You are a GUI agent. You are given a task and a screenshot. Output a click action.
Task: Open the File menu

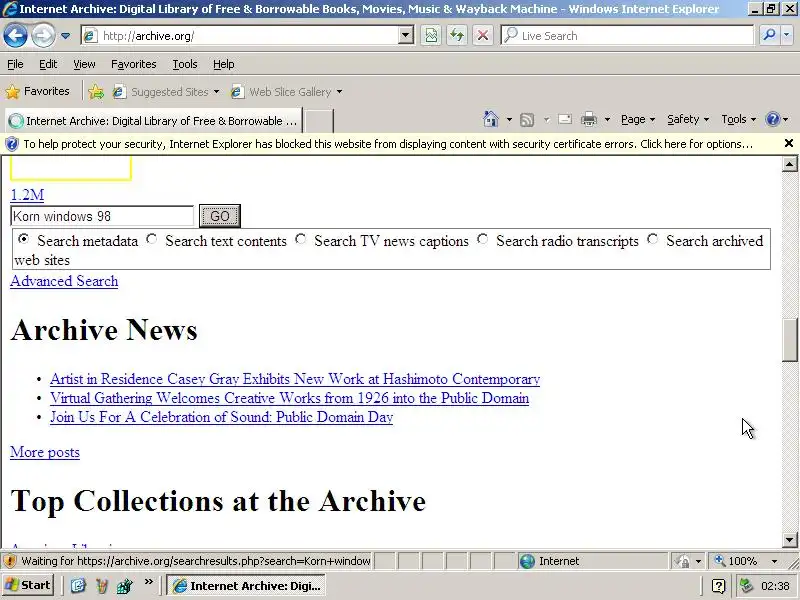tap(15, 64)
